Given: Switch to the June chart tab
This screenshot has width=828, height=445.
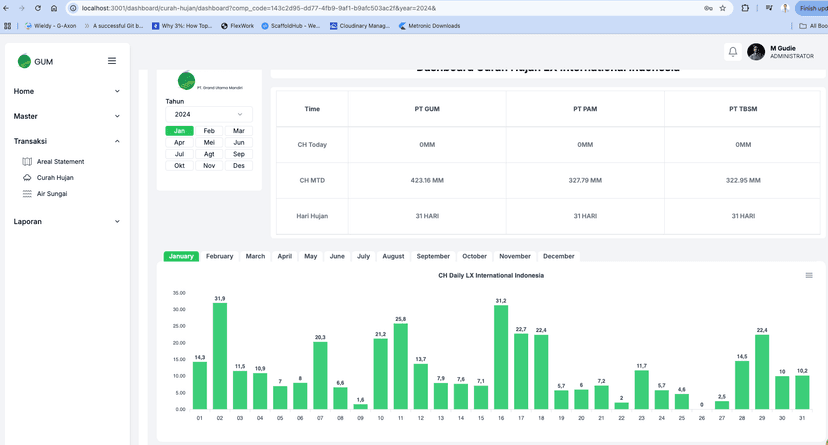Looking at the screenshot, I should (x=337, y=256).
